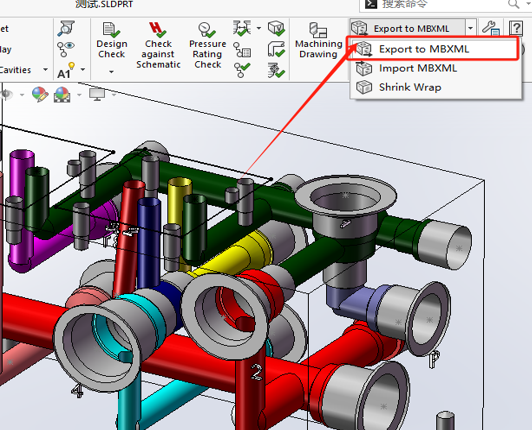Click the elbow pipe check icon
This screenshot has height=430, width=532.
[276, 50]
